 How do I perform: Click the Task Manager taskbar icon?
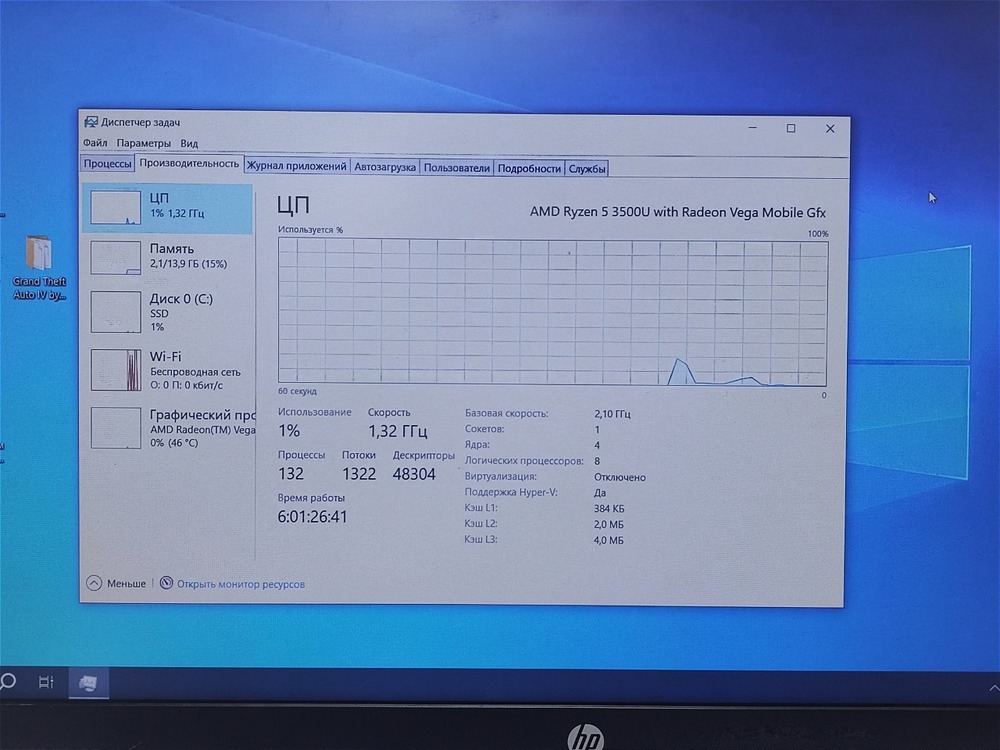tap(88, 683)
